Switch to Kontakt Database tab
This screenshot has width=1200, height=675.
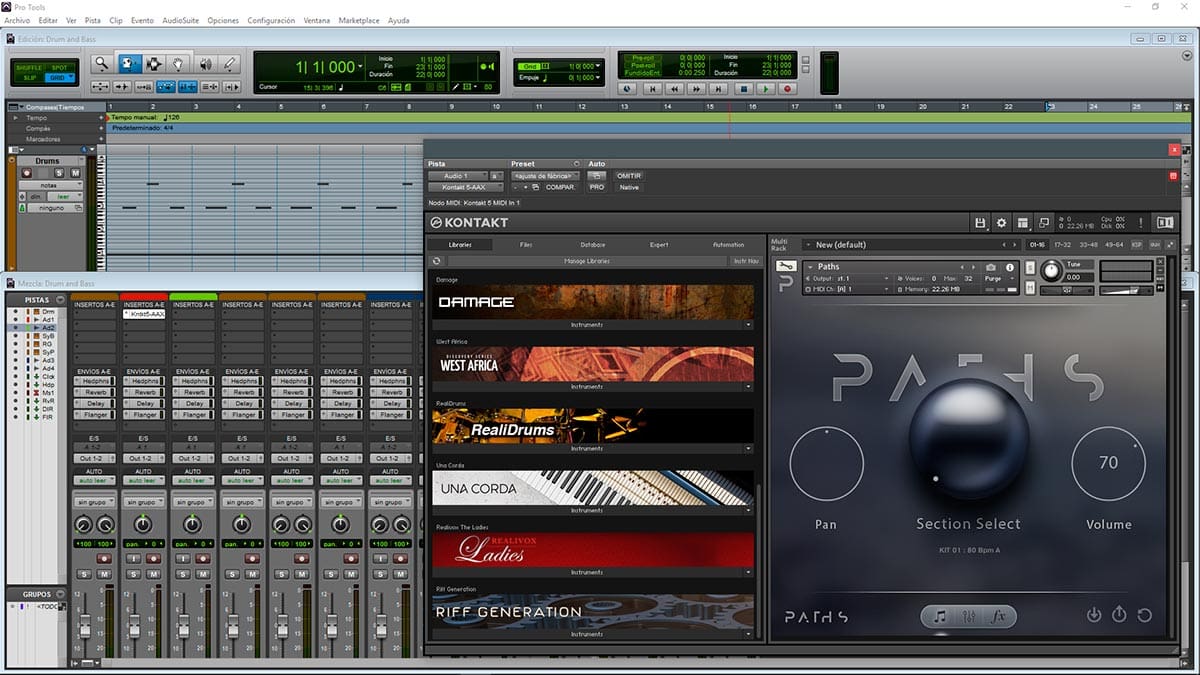[x=593, y=245]
